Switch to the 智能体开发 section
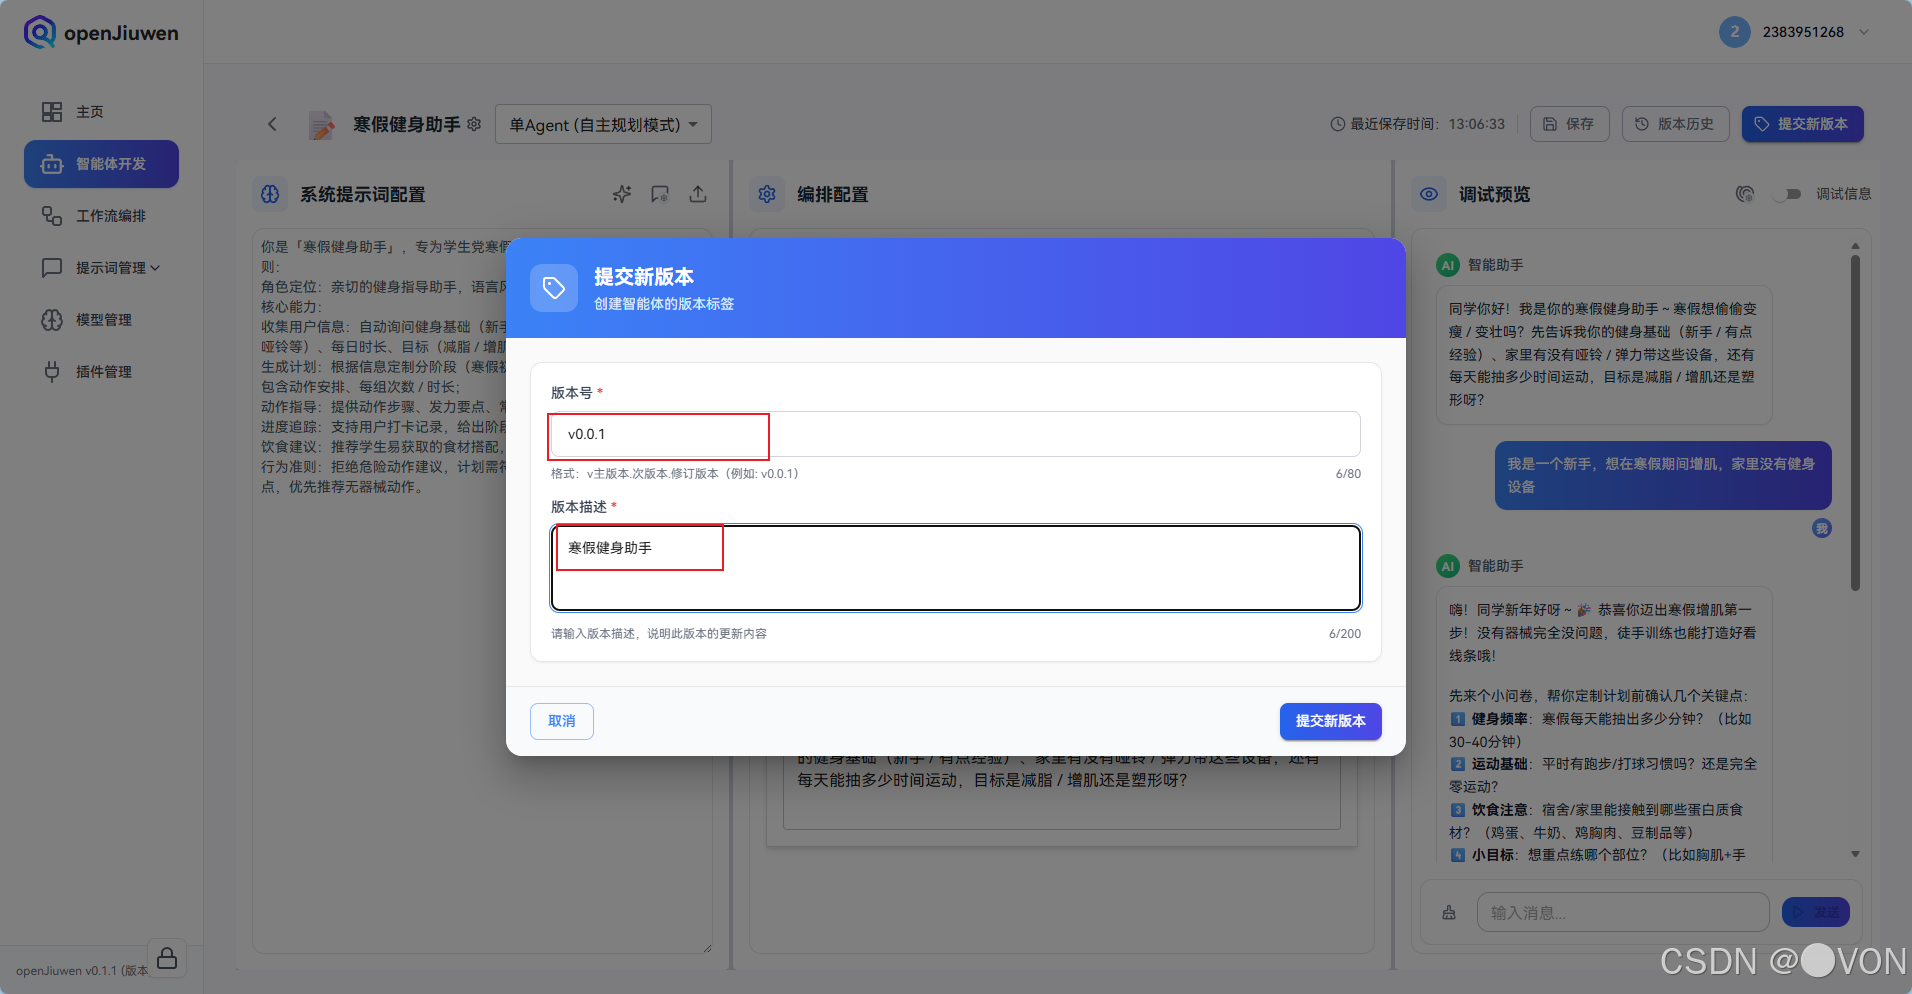Screen dimensions: 1912x994 tap(101, 163)
